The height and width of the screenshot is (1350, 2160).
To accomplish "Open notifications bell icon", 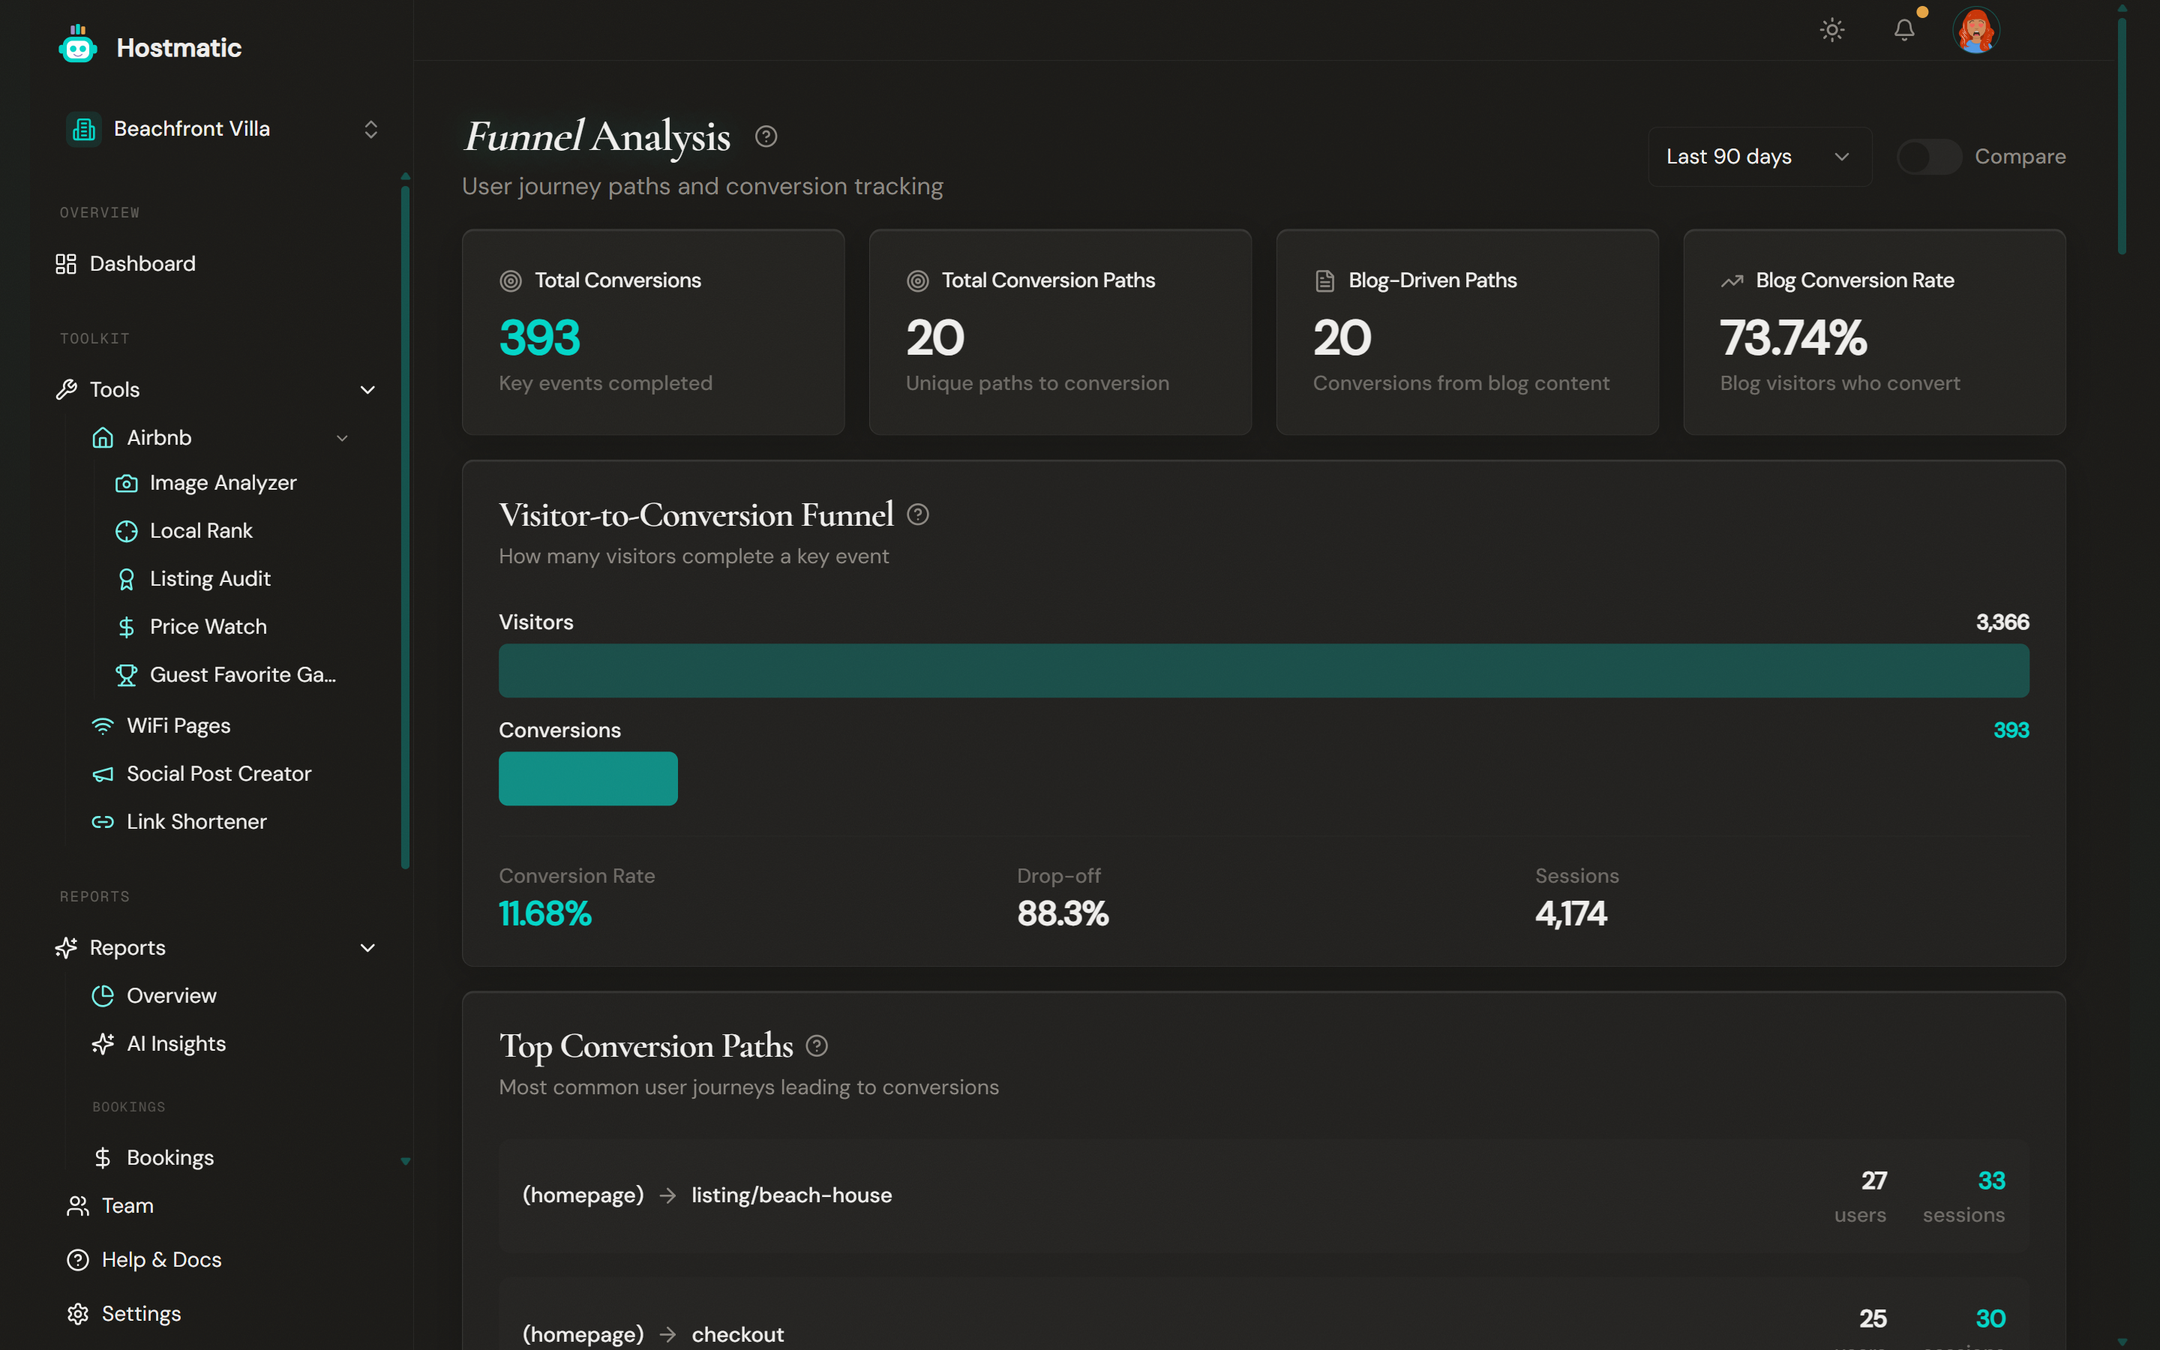I will (x=1904, y=30).
